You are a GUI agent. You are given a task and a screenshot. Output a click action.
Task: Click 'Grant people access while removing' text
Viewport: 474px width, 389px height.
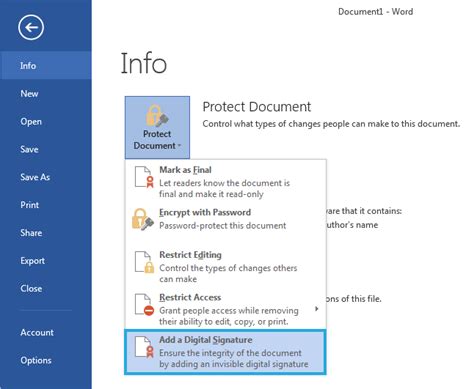(229, 311)
